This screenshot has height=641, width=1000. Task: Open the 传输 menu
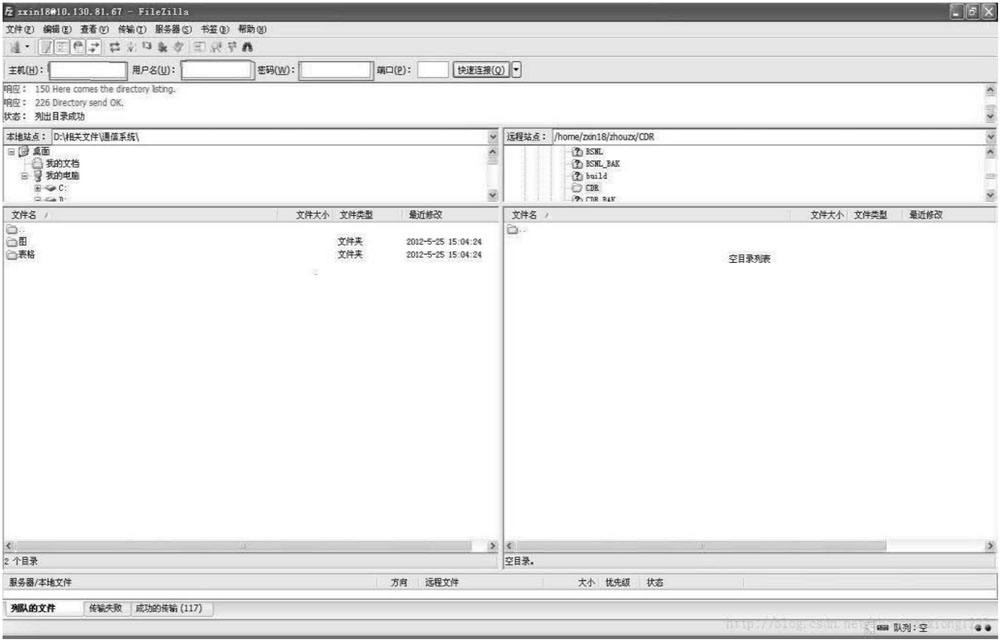coord(131,29)
